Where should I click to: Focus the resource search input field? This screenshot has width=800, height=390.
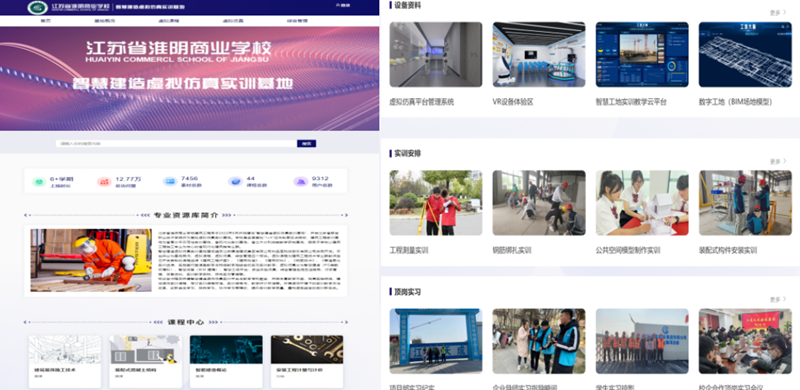pyautogui.click(x=176, y=143)
